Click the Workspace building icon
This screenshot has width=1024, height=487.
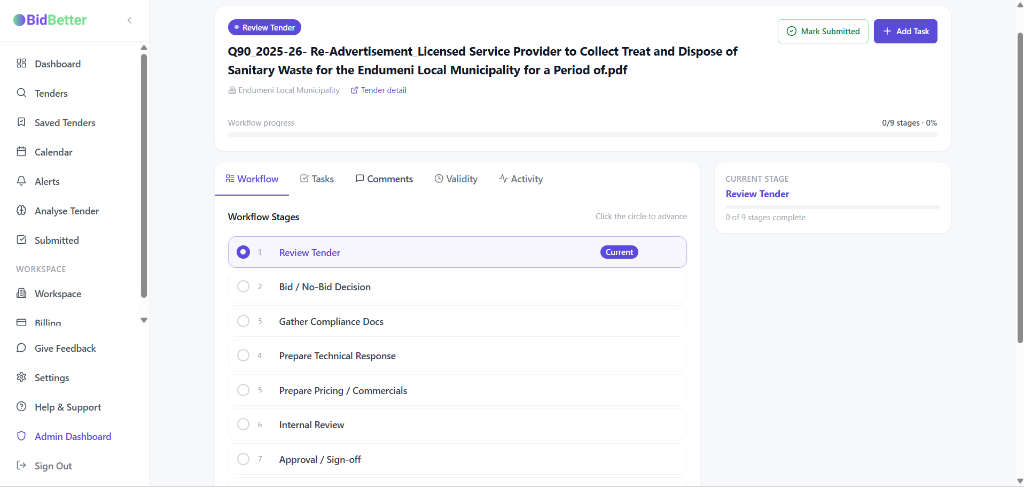click(x=22, y=293)
